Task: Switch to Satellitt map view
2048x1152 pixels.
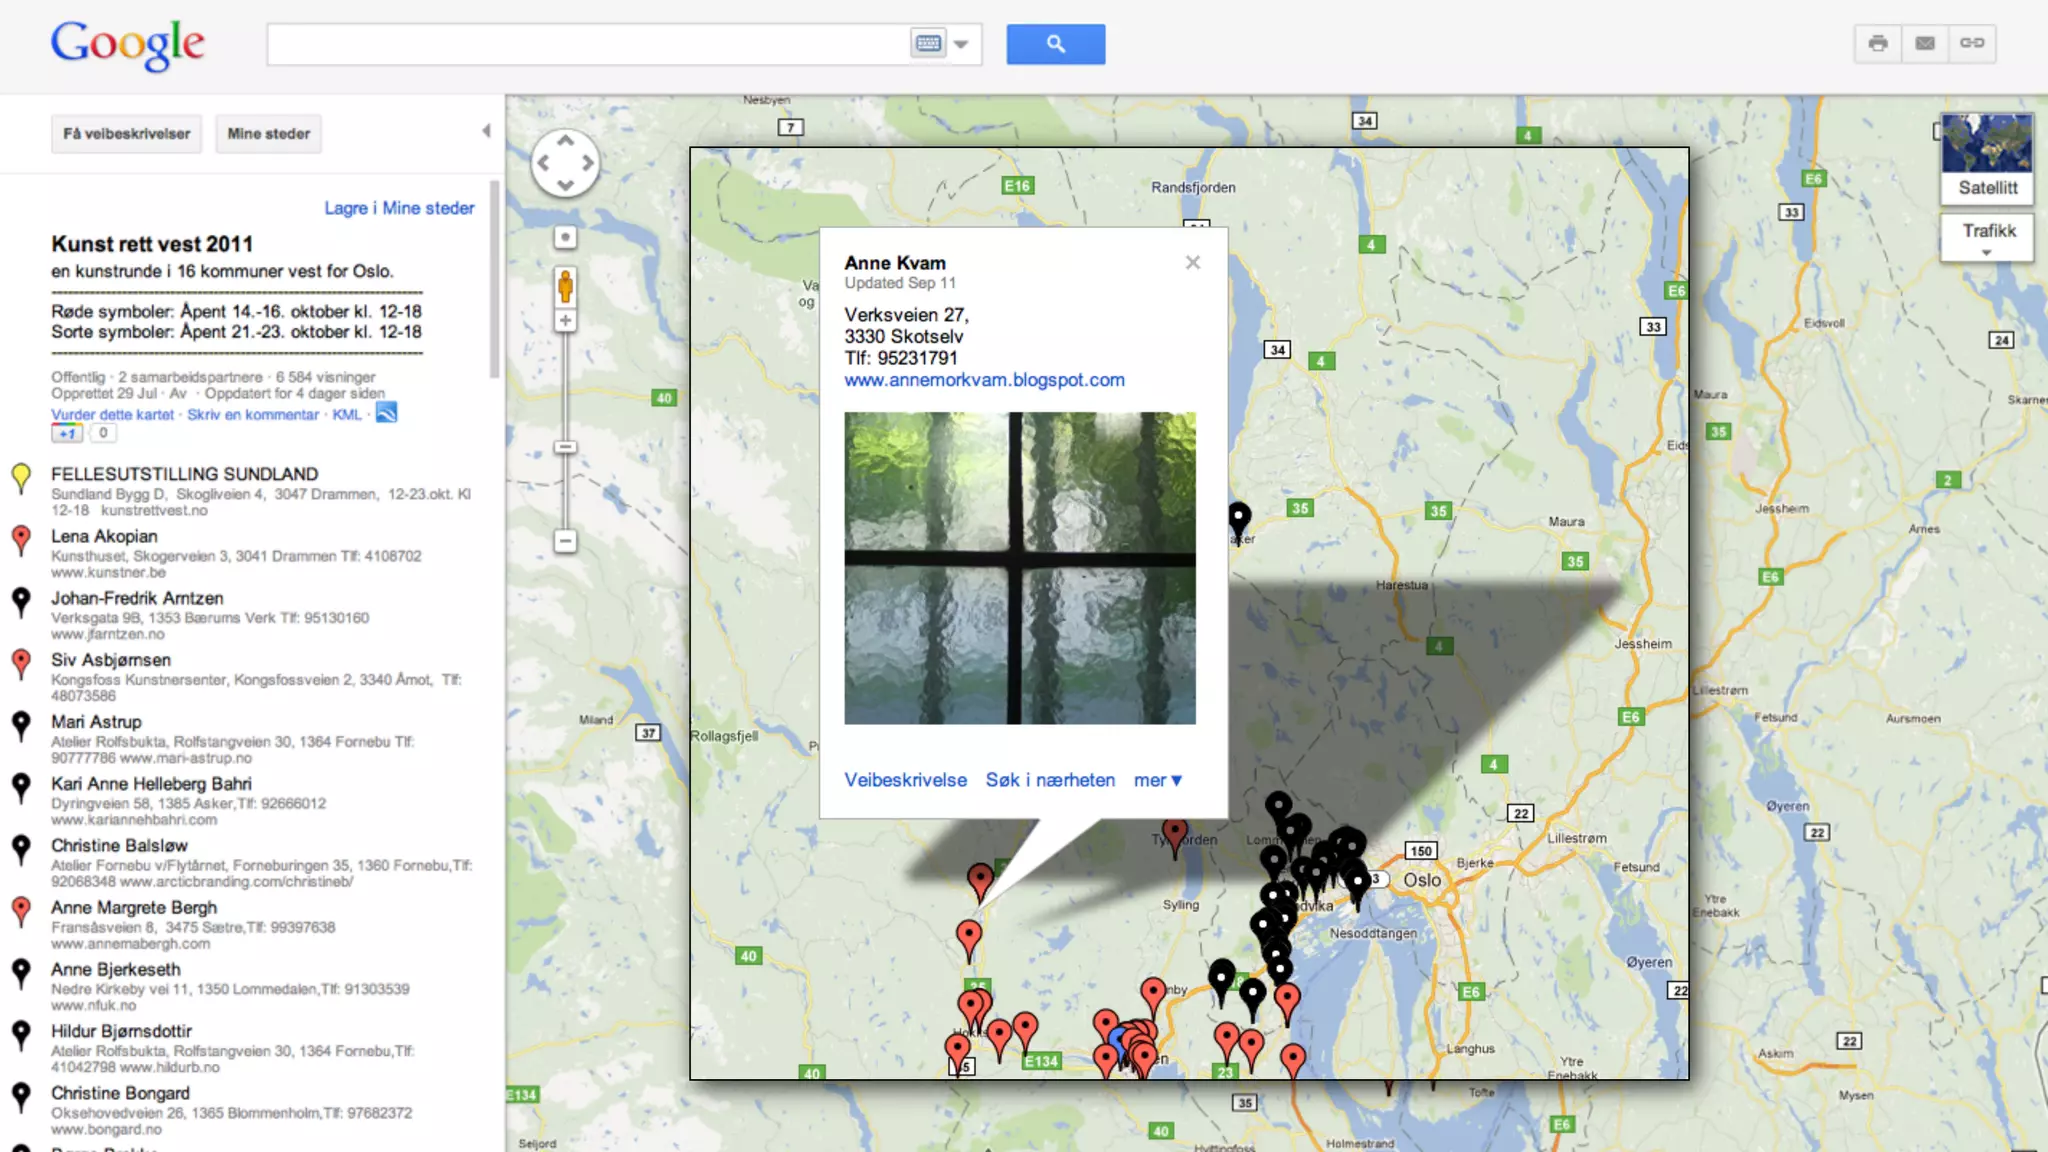Action: tap(1987, 157)
